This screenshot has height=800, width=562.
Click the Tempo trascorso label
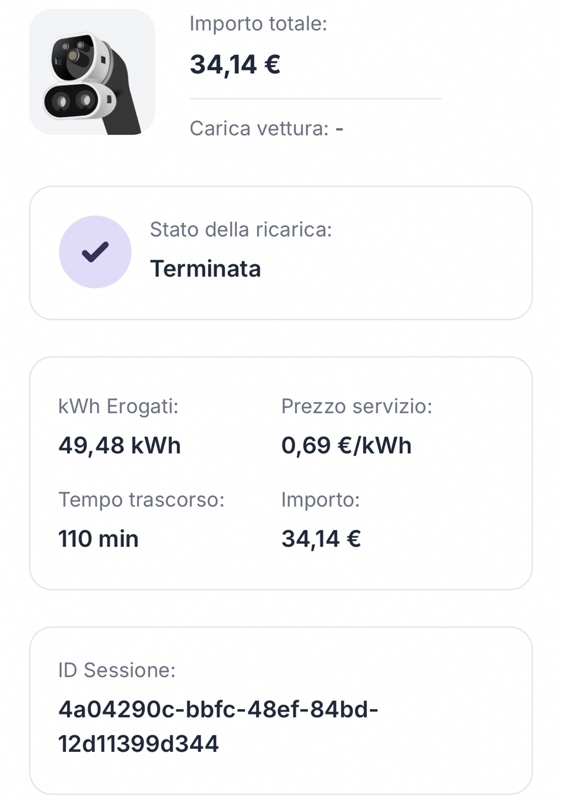[x=141, y=500]
